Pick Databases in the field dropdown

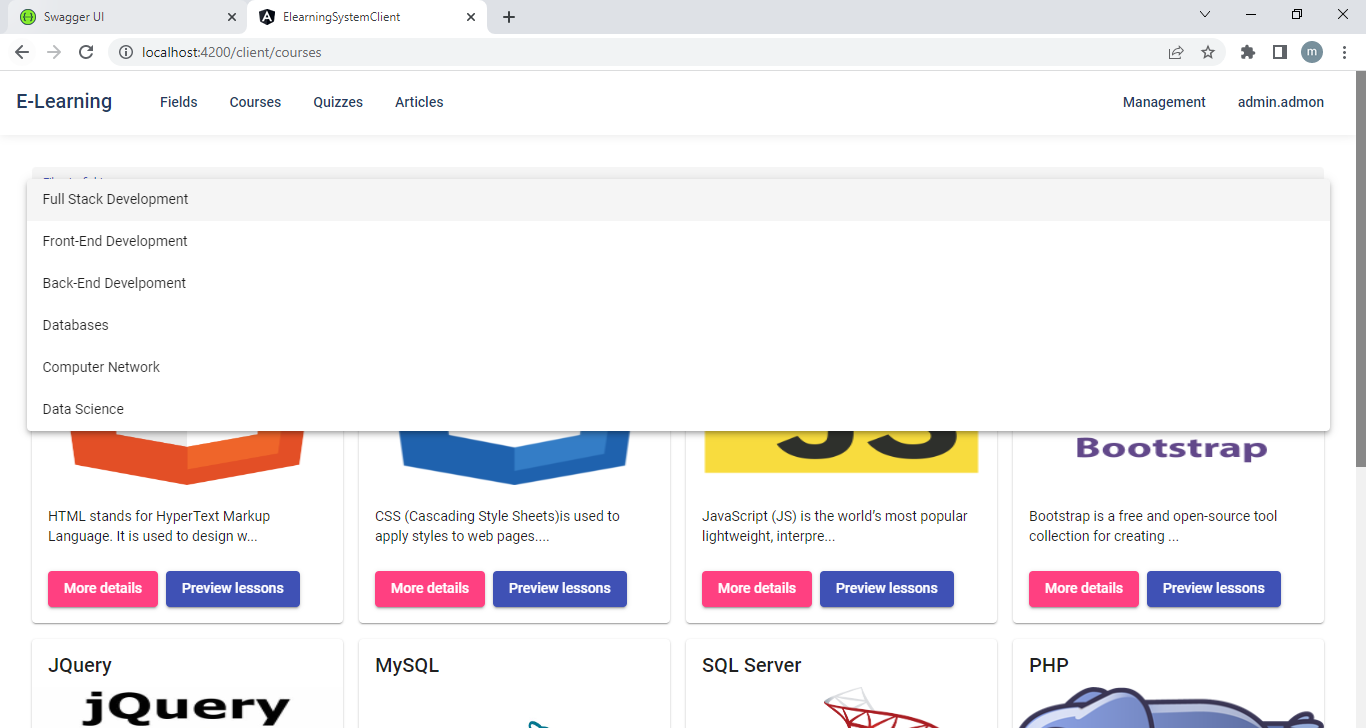(75, 325)
